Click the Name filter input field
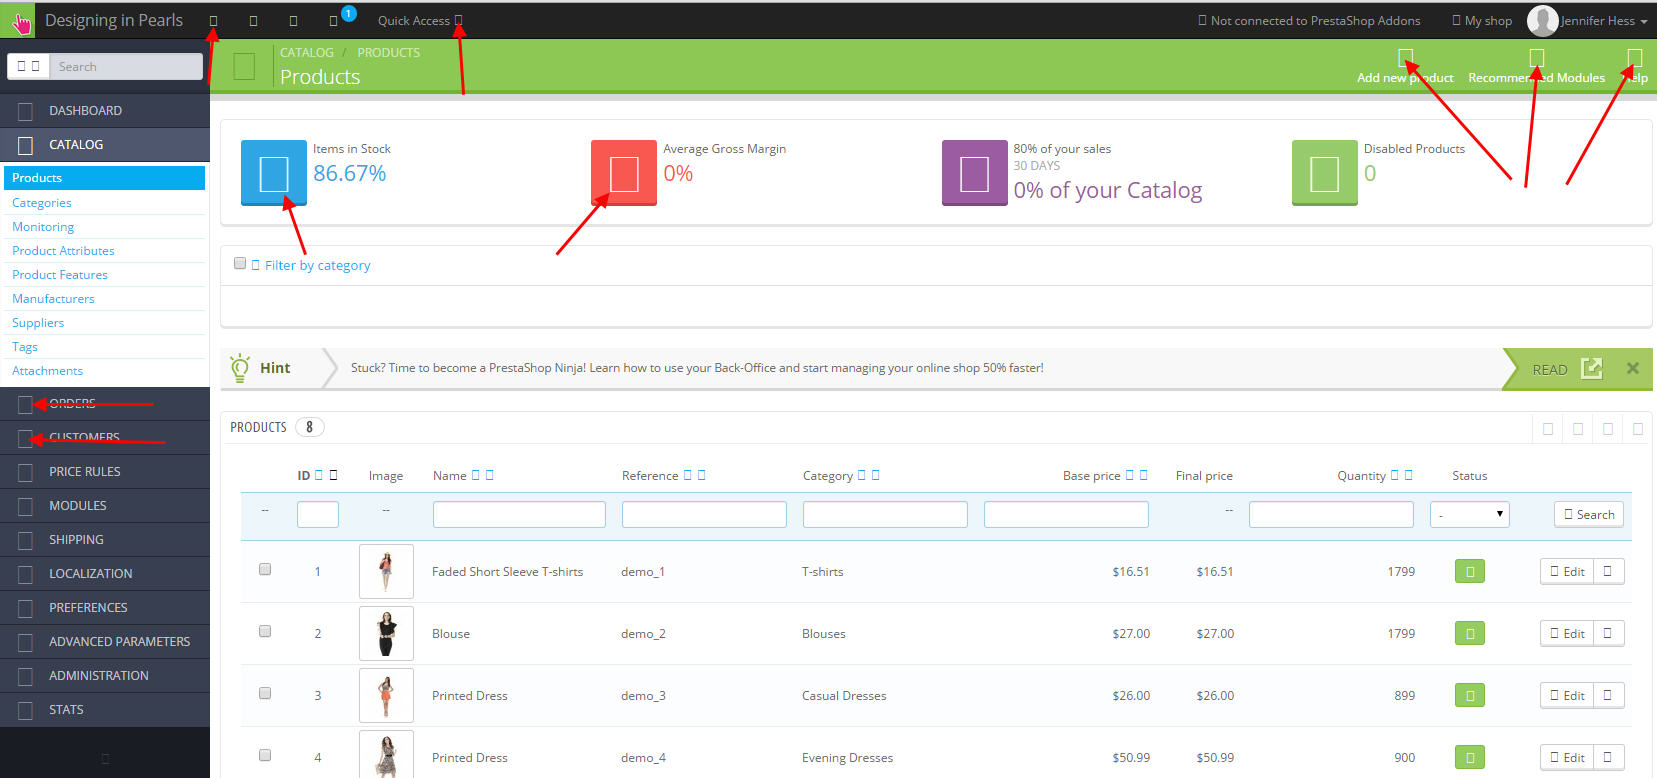The width and height of the screenshot is (1657, 778). (x=519, y=514)
